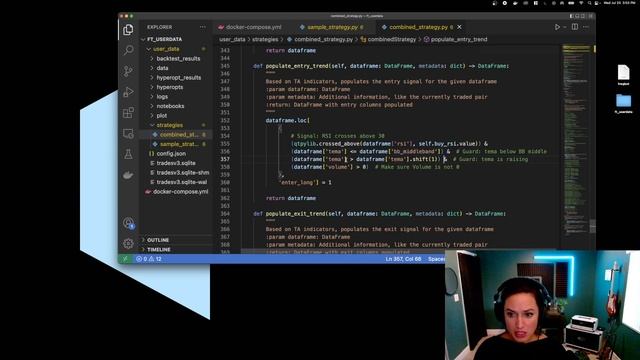
Task: Click the Ln 357, Col 68 indicator
Action: point(403,259)
